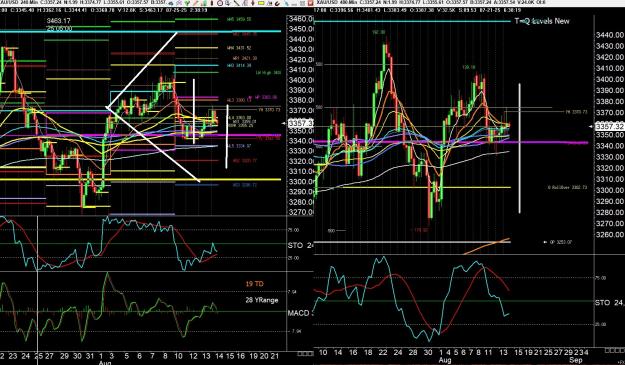Click the '3463.17' value in the left chart
625x365 pixels.
(x=59, y=21)
